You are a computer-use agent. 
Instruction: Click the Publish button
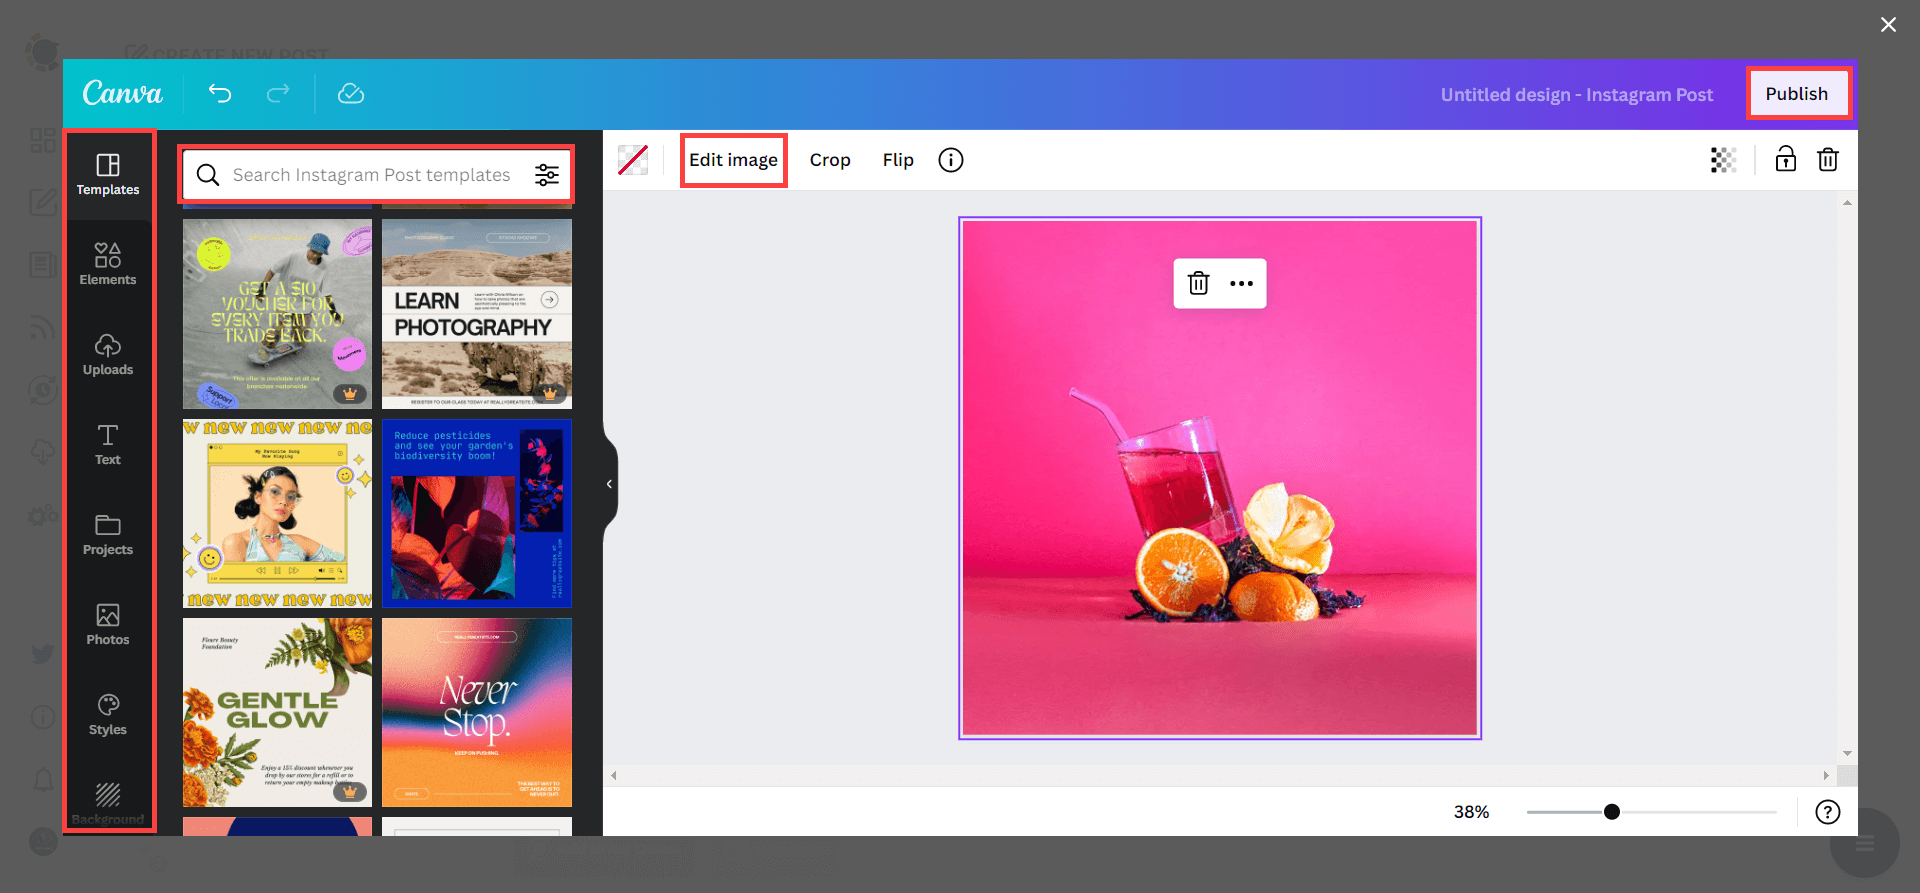click(1796, 94)
